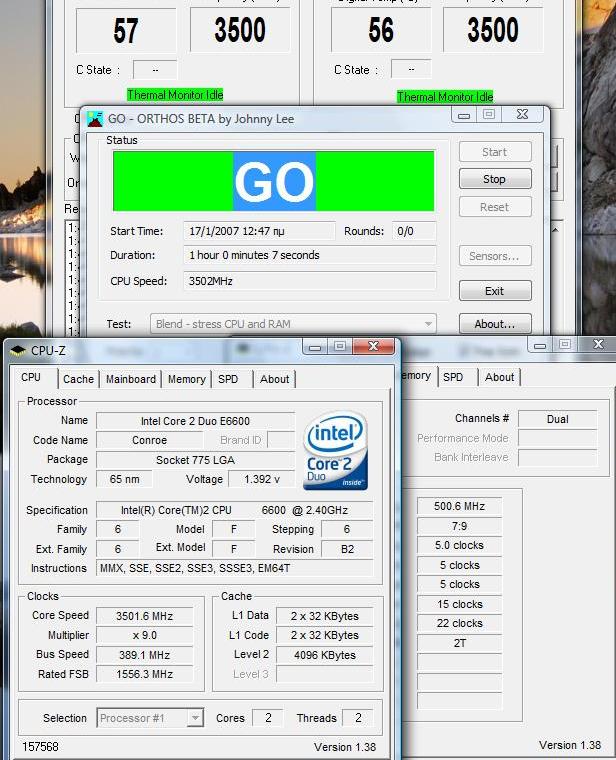Click the Revision B2 value

pyautogui.click(x=347, y=549)
